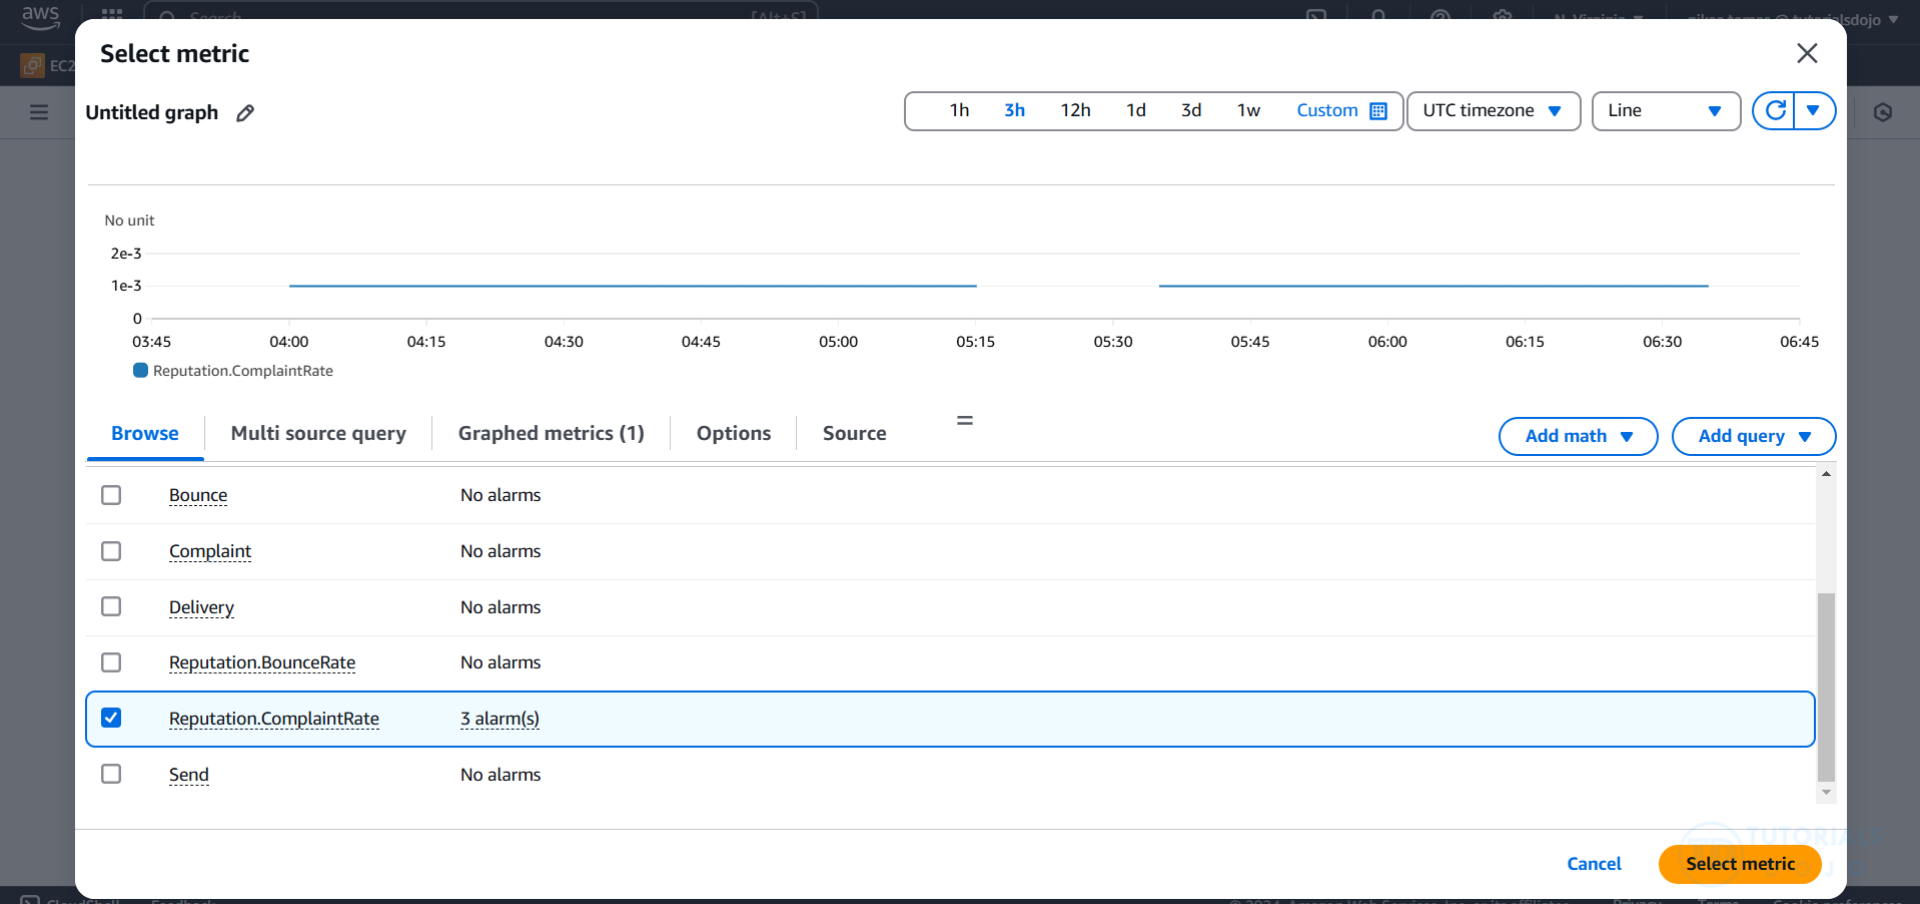Click 'No alarms' text in Send row
Viewport: 1920px width, 904px height.
click(x=500, y=774)
